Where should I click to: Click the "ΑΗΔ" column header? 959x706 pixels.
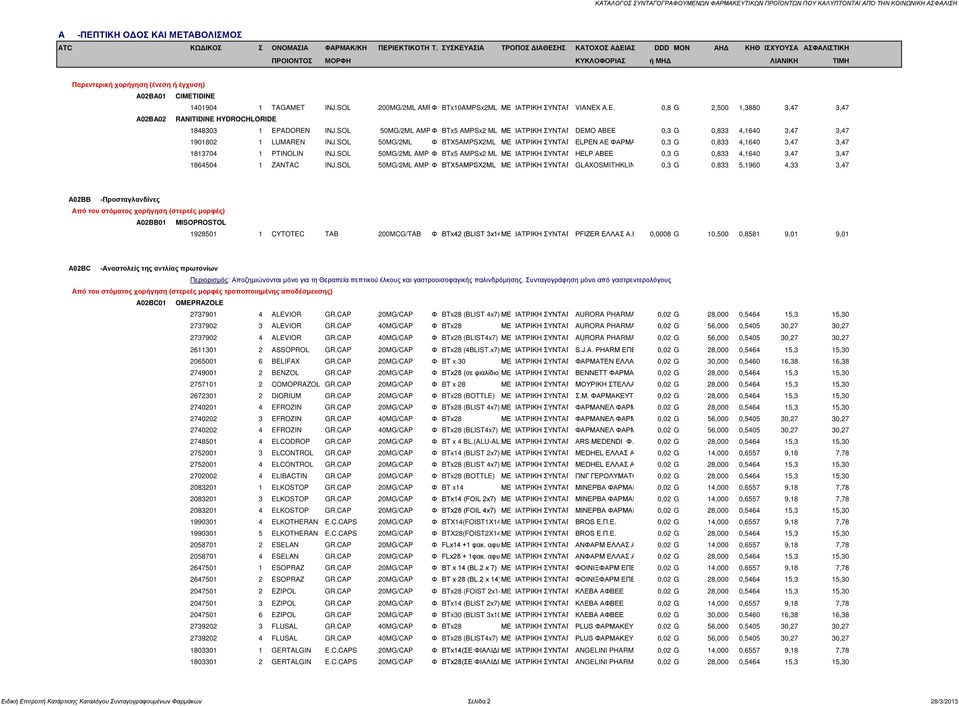721,48
